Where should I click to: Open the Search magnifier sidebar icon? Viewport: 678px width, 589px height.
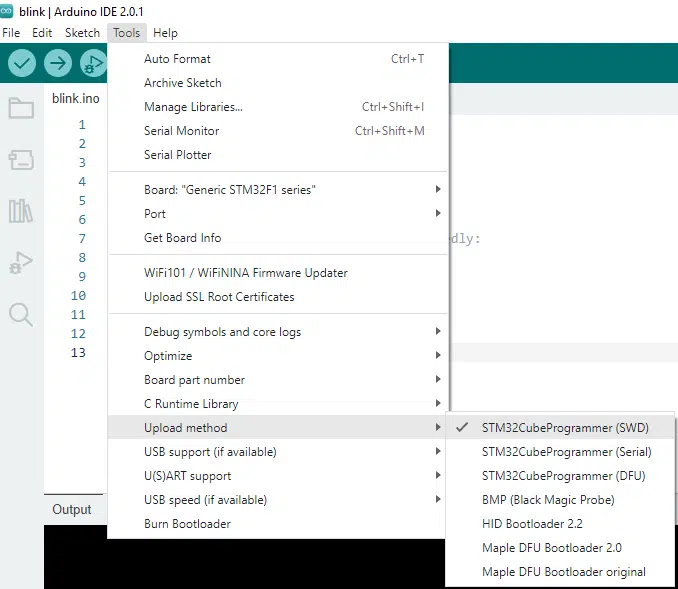(21, 314)
